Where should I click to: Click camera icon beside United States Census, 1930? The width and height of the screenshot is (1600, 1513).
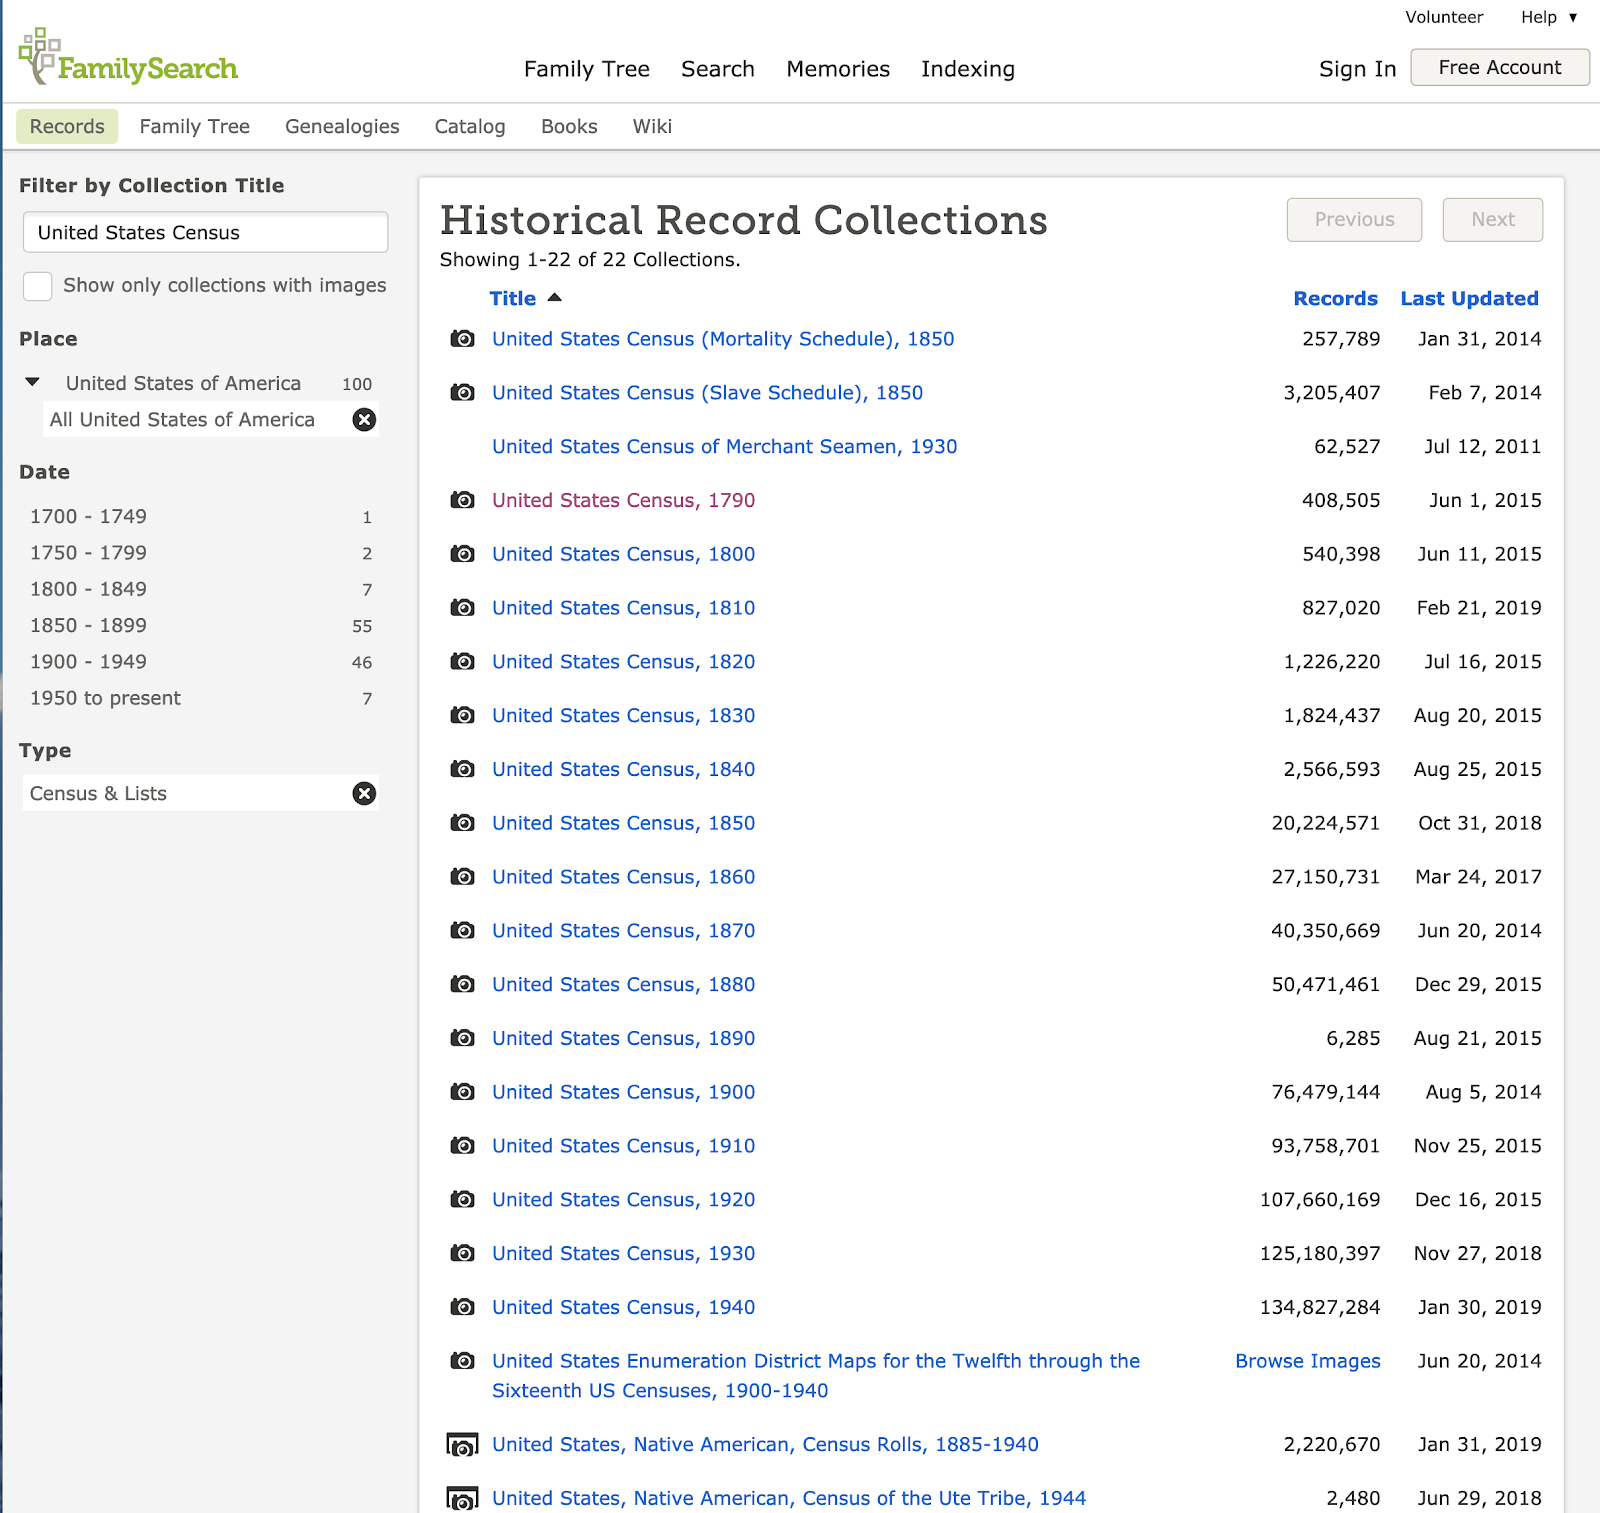coord(462,1254)
